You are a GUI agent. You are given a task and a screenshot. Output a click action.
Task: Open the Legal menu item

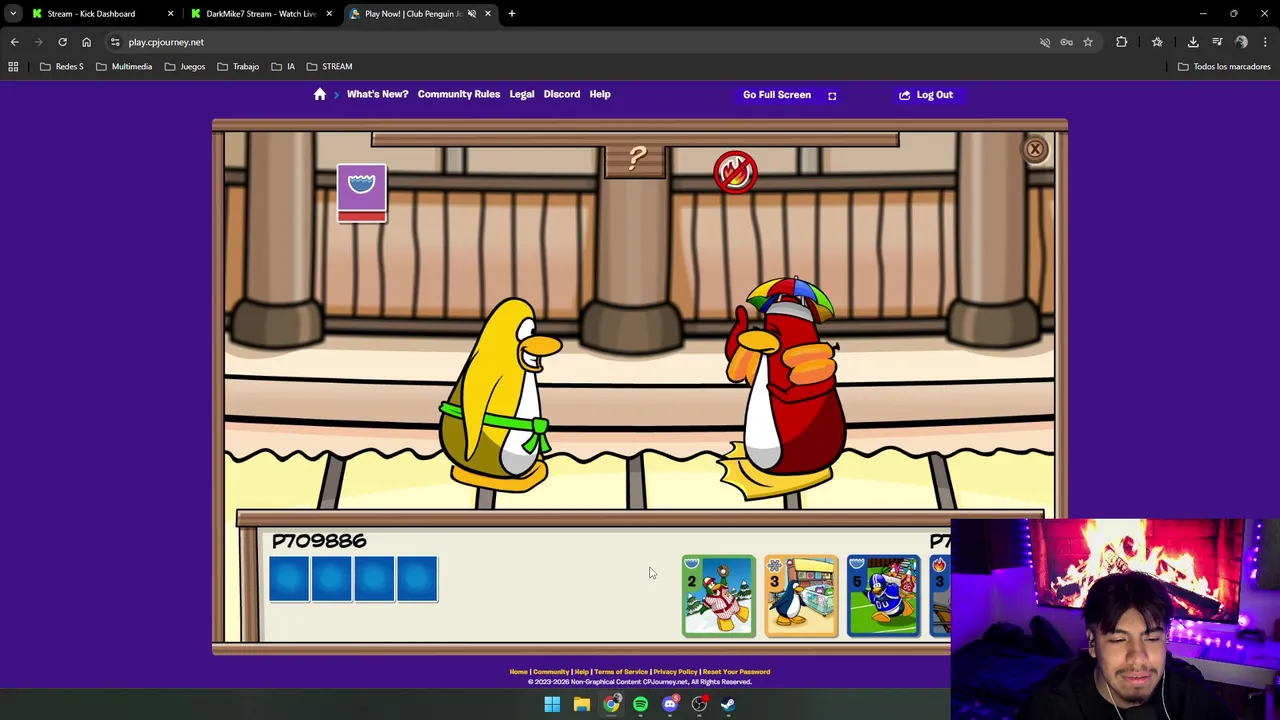point(522,94)
